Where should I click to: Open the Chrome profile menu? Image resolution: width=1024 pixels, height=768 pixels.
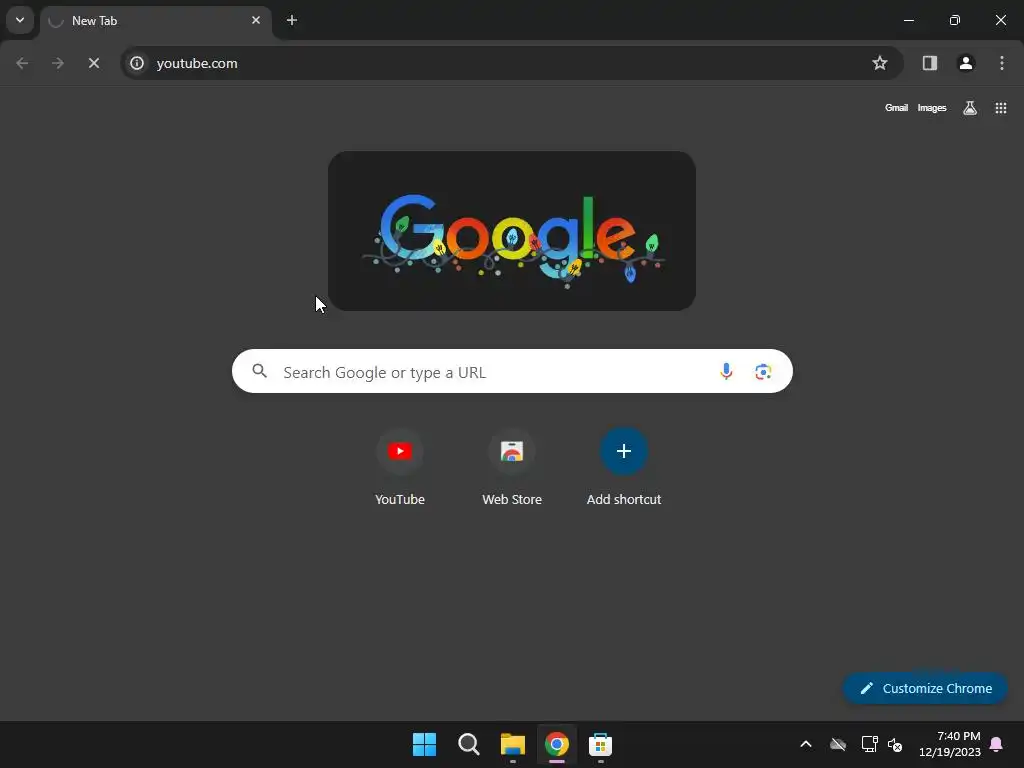(966, 63)
